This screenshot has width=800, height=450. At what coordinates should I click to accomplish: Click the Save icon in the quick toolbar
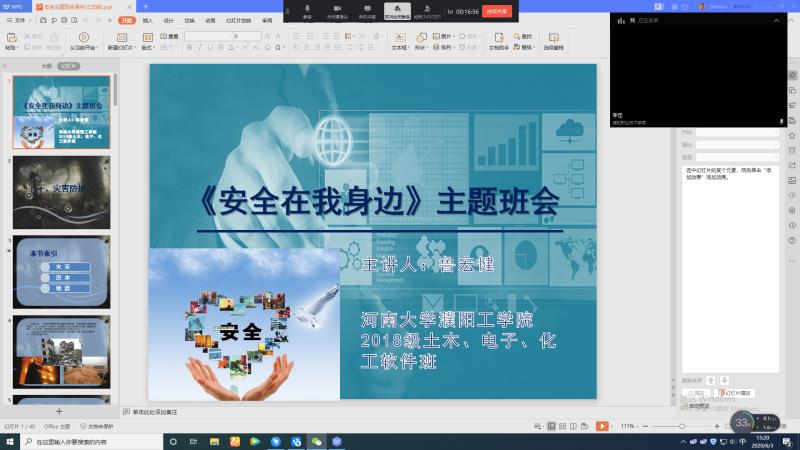tap(43, 20)
